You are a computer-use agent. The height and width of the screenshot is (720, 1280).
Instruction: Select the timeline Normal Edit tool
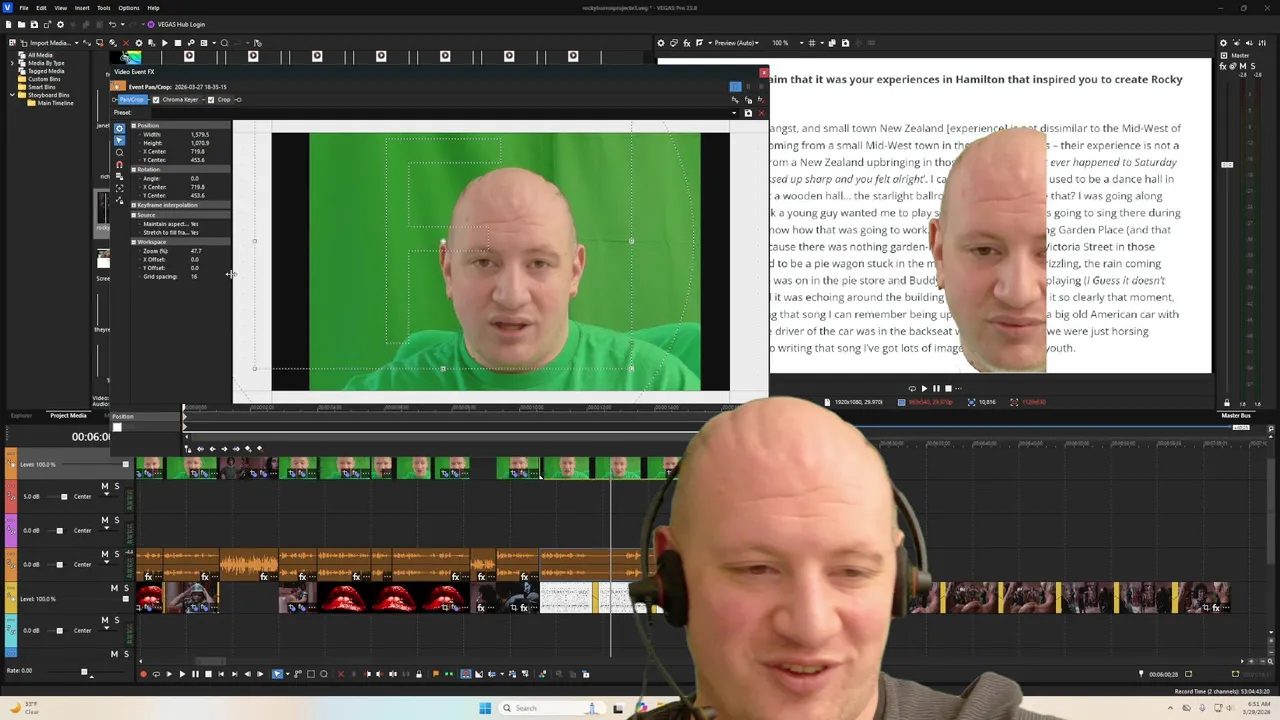[x=277, y=674]
